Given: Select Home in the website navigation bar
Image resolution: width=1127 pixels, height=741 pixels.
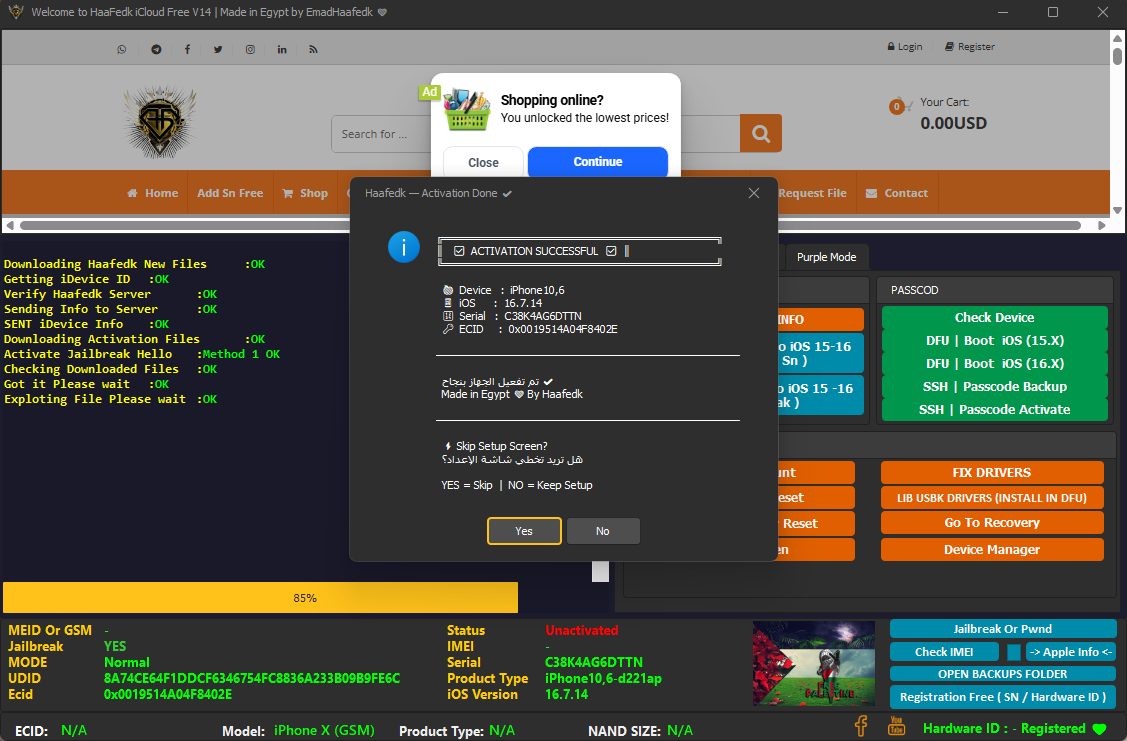Looking at the screenshot, I should coord(152,193).
